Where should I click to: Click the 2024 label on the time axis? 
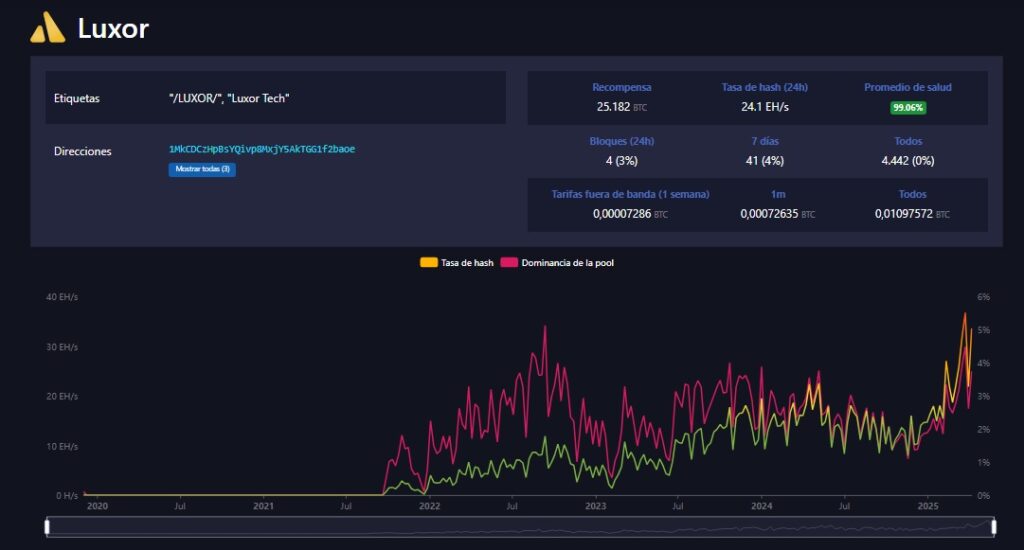[x=761, y=507]
